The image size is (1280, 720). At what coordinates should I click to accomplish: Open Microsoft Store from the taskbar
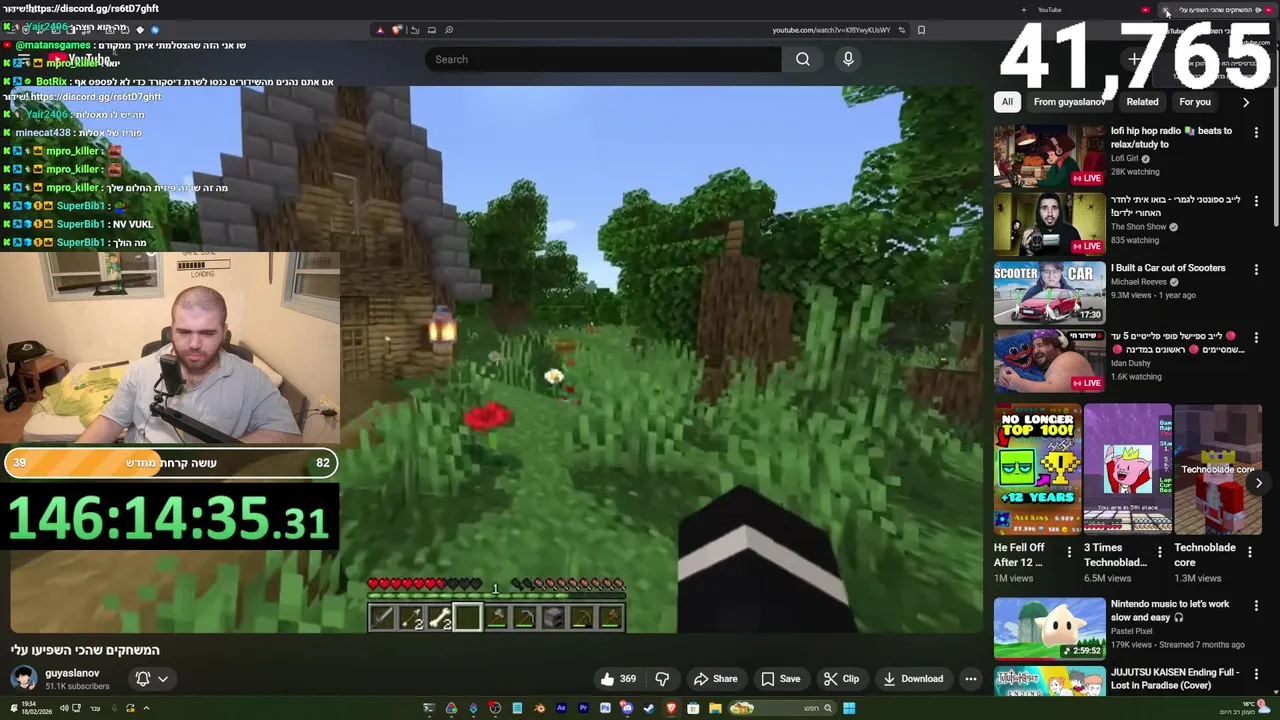[x=693, y=708]
